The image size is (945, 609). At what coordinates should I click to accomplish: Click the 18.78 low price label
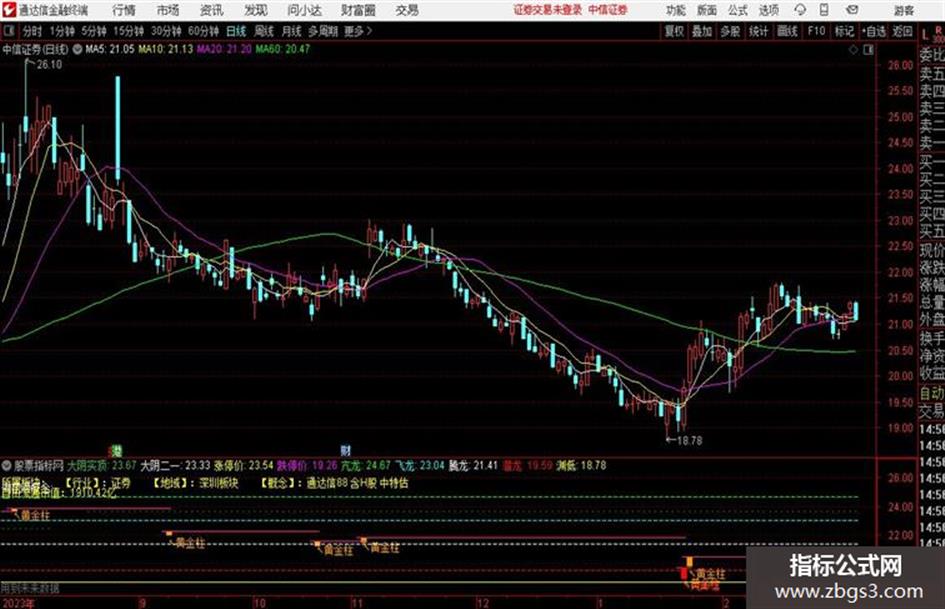(689, 441)
